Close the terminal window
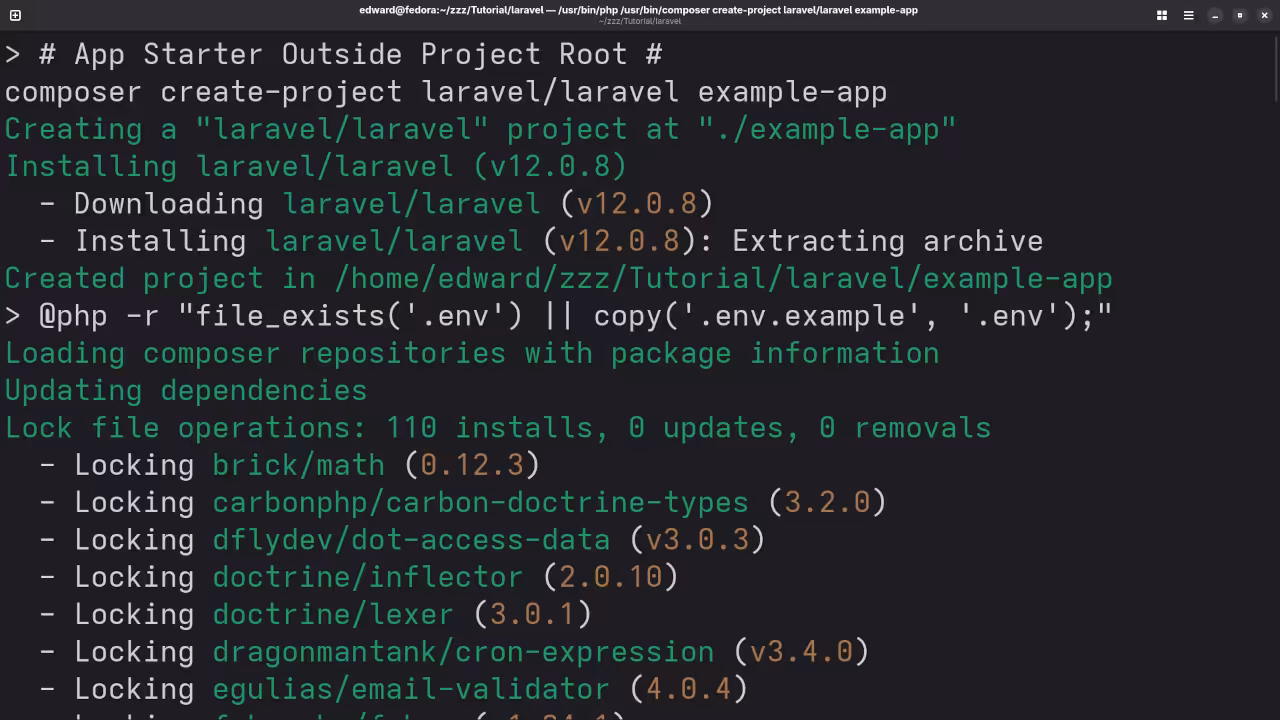 [1265, 15]
